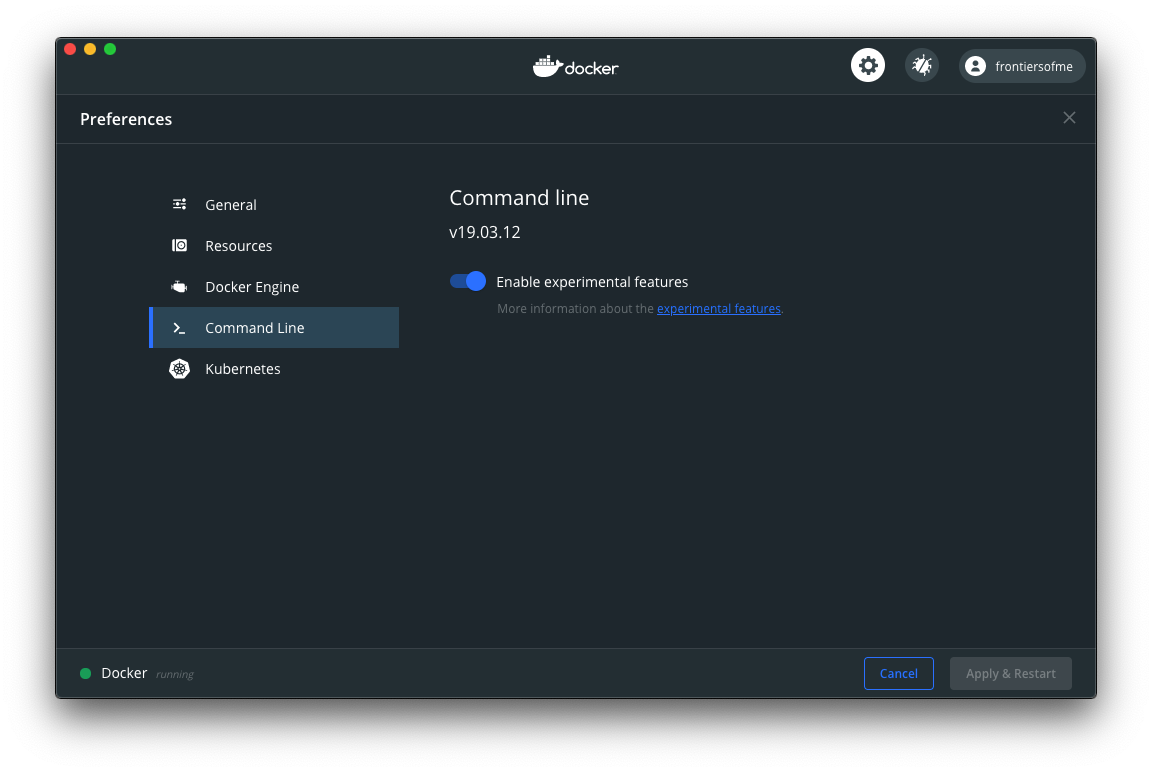Screen dimensions: 1152x772
Task: Switch to the Resources section
Action: coord(238,245)
